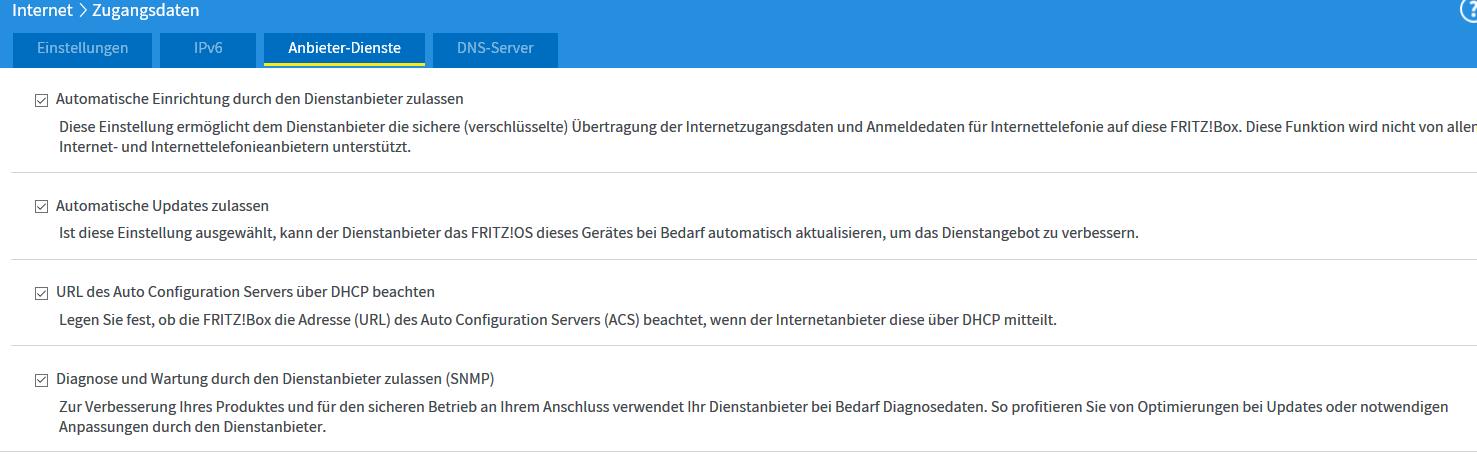
Task: Click the 'URL des Auto Configuration Servers über DHCP beachten' label
Action: point(245,292)
